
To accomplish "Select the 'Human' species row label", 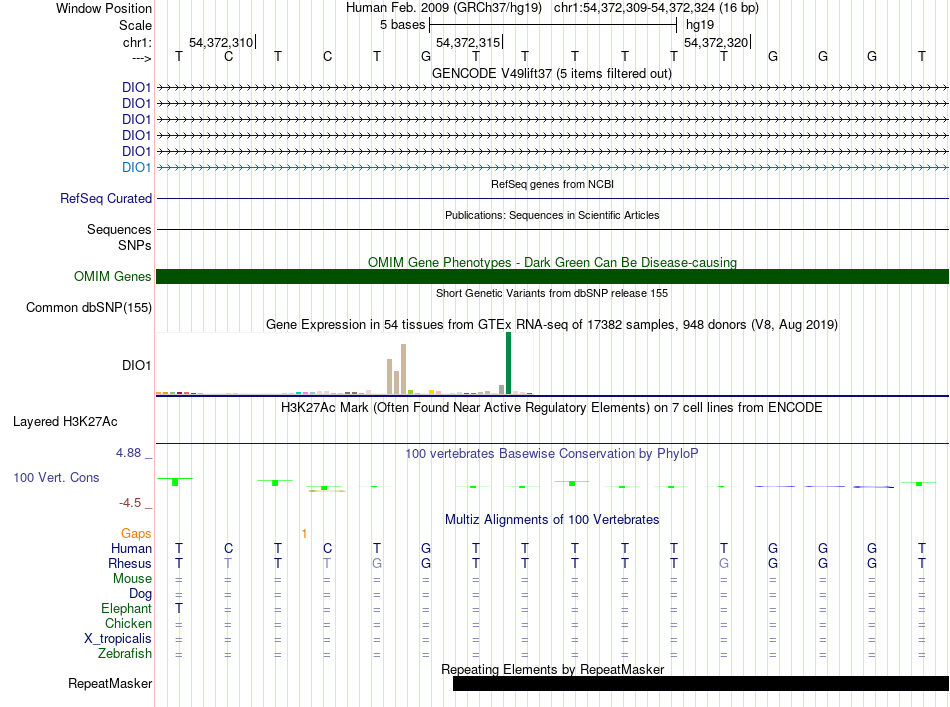I will click(131, 548).
